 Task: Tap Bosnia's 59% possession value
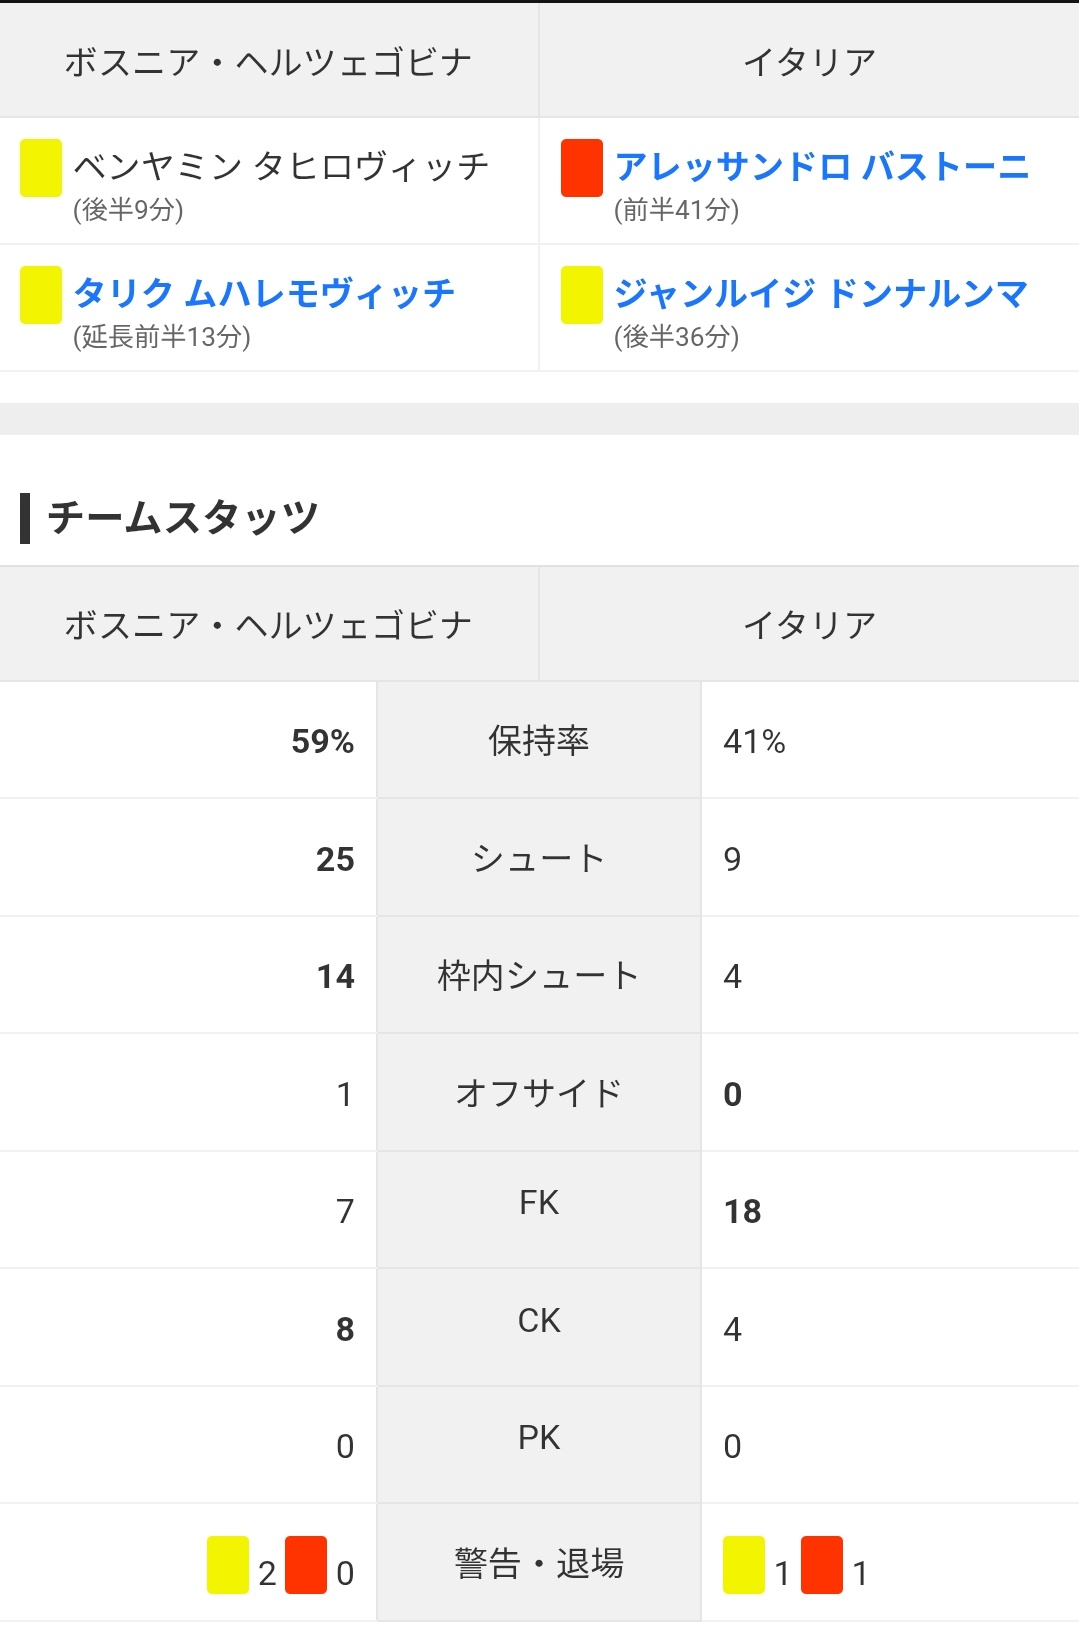click(322, 741)
